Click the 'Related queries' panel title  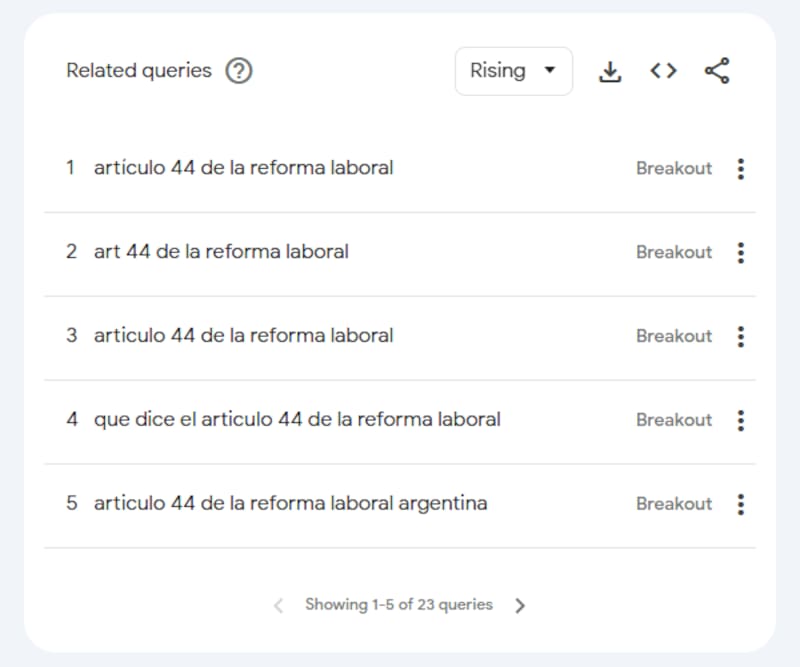138,71
